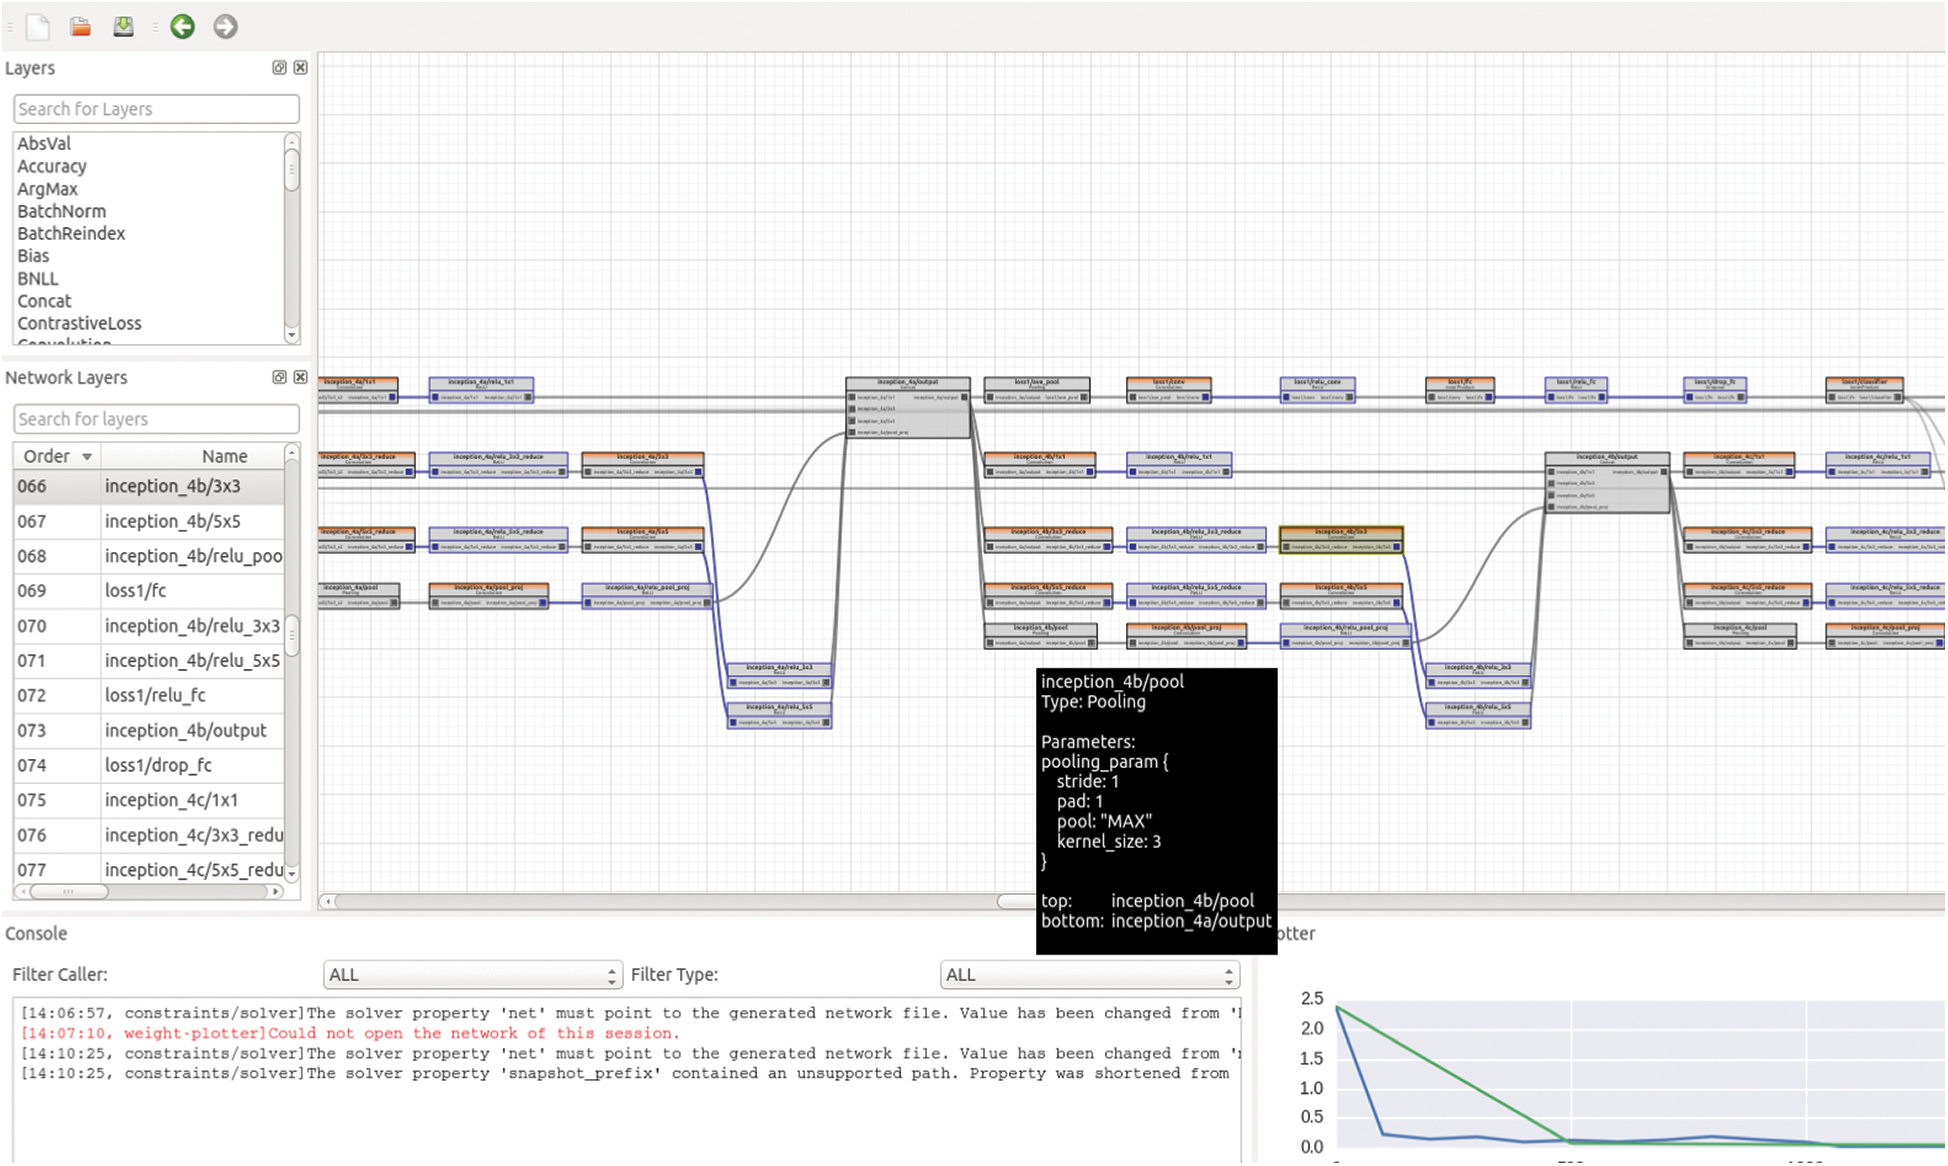Open the Filter Caller dropdown

coord(472,975)
